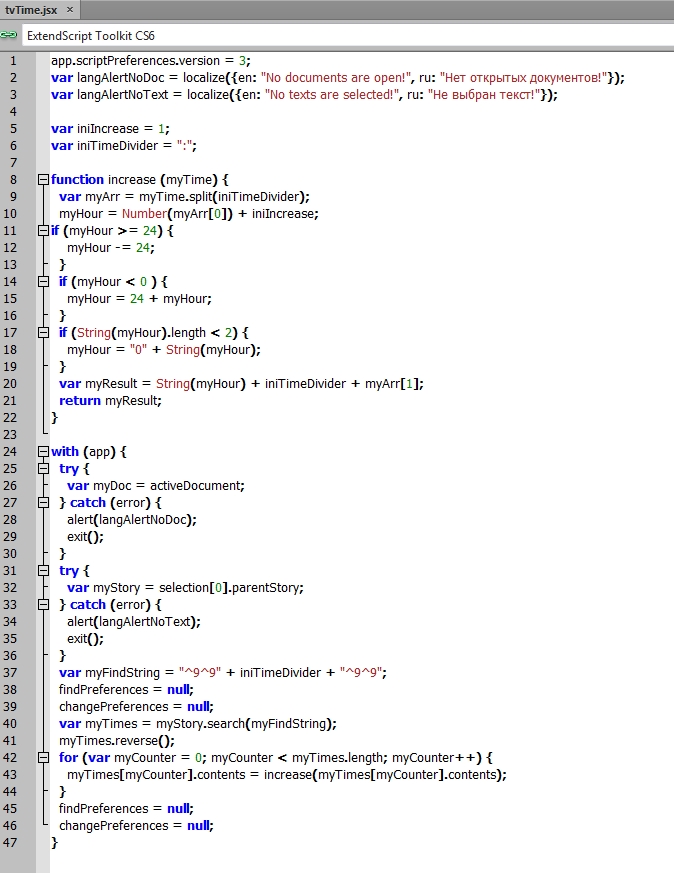Click the green link icon beside target app
Screen dimensions: 674x873
click(x=8, y=35)
